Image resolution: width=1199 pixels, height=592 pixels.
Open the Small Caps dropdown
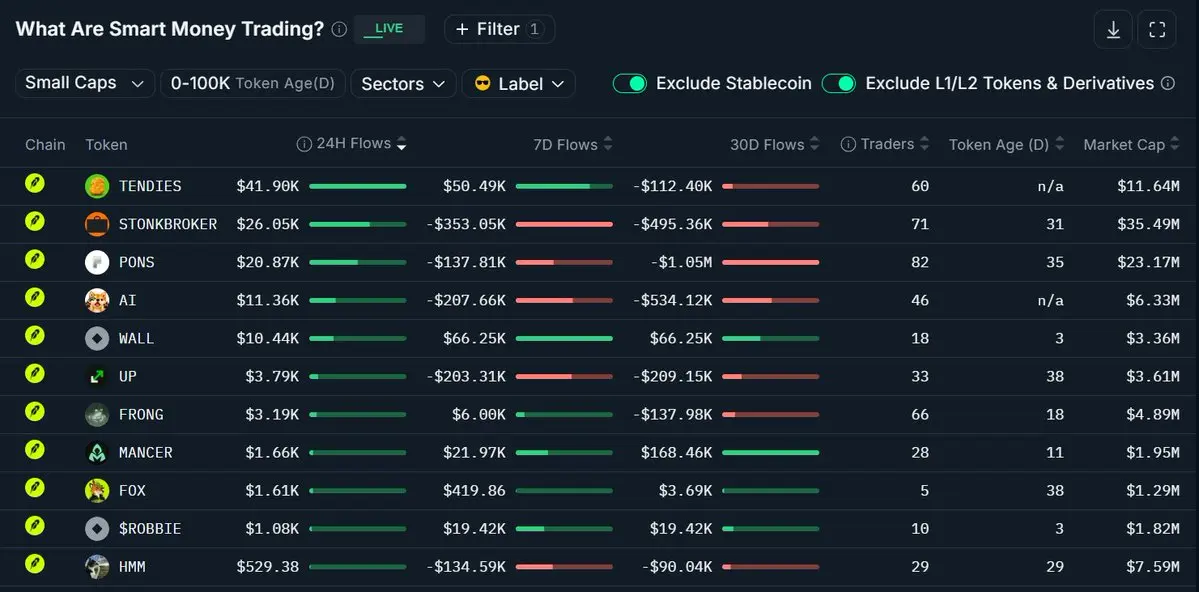85,83
